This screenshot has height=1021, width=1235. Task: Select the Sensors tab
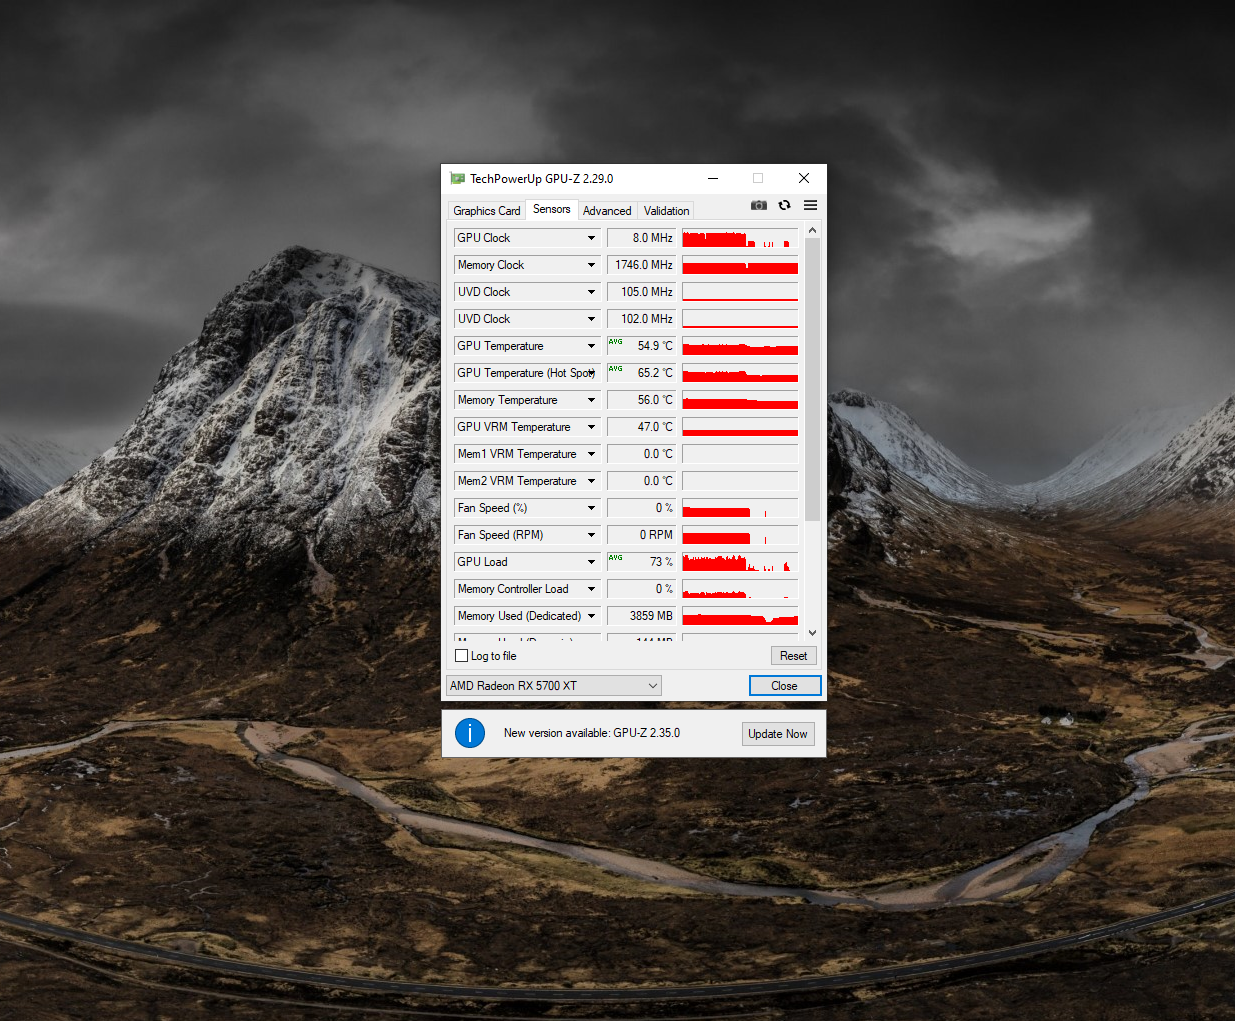[551, 209]
